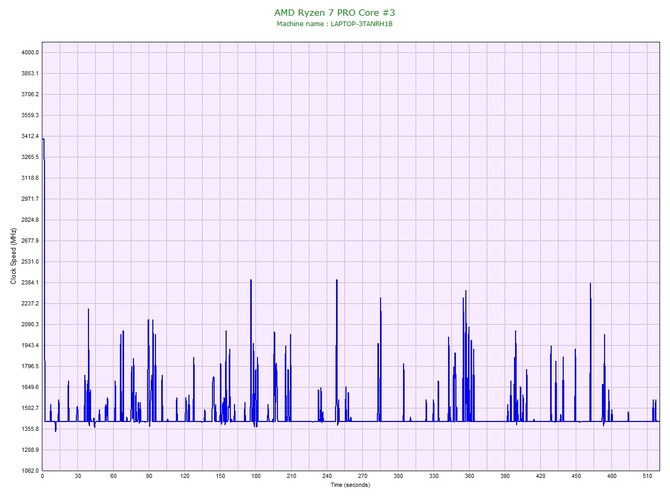Image resolution: width=670 pixels, height=502 pixels.
Task: Click the 510 seconds label on the time axis
Action: (x=647, y=477)
